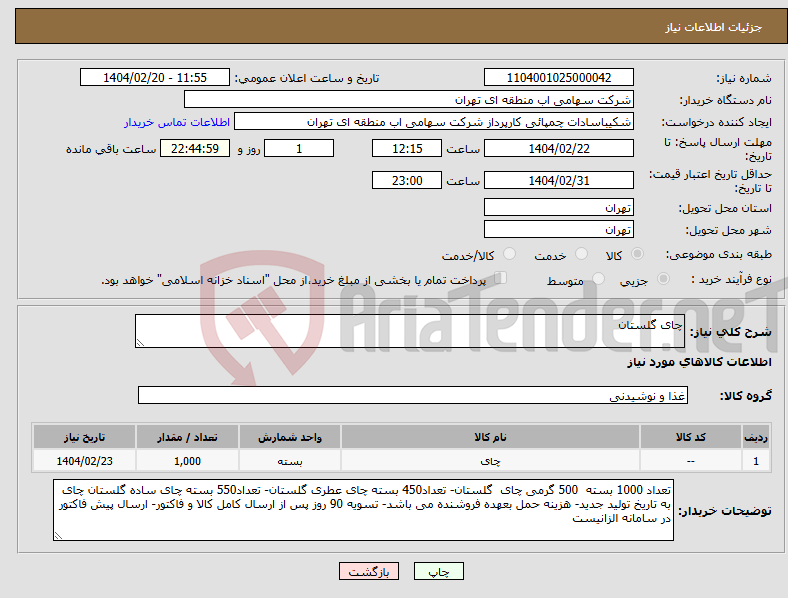Click the page title جزئیات اطلاعات نیاز
Screen dimensions: 788x598
714,27
